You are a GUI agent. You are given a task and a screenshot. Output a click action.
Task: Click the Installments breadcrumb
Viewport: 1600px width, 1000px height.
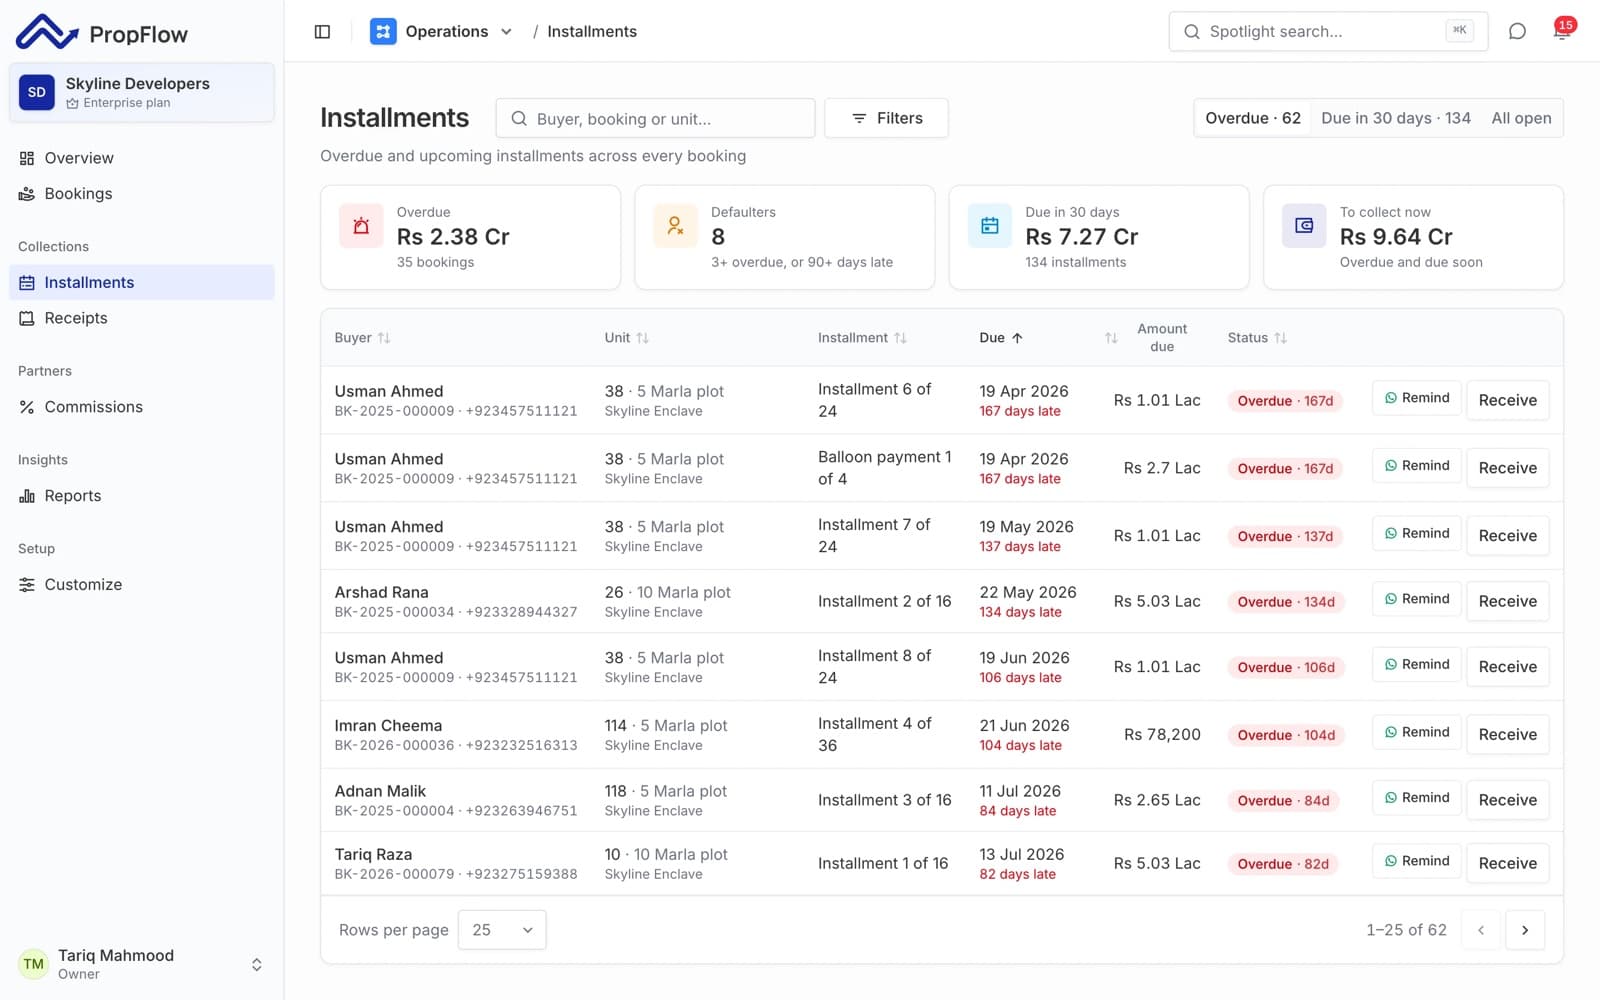point(592,32)
